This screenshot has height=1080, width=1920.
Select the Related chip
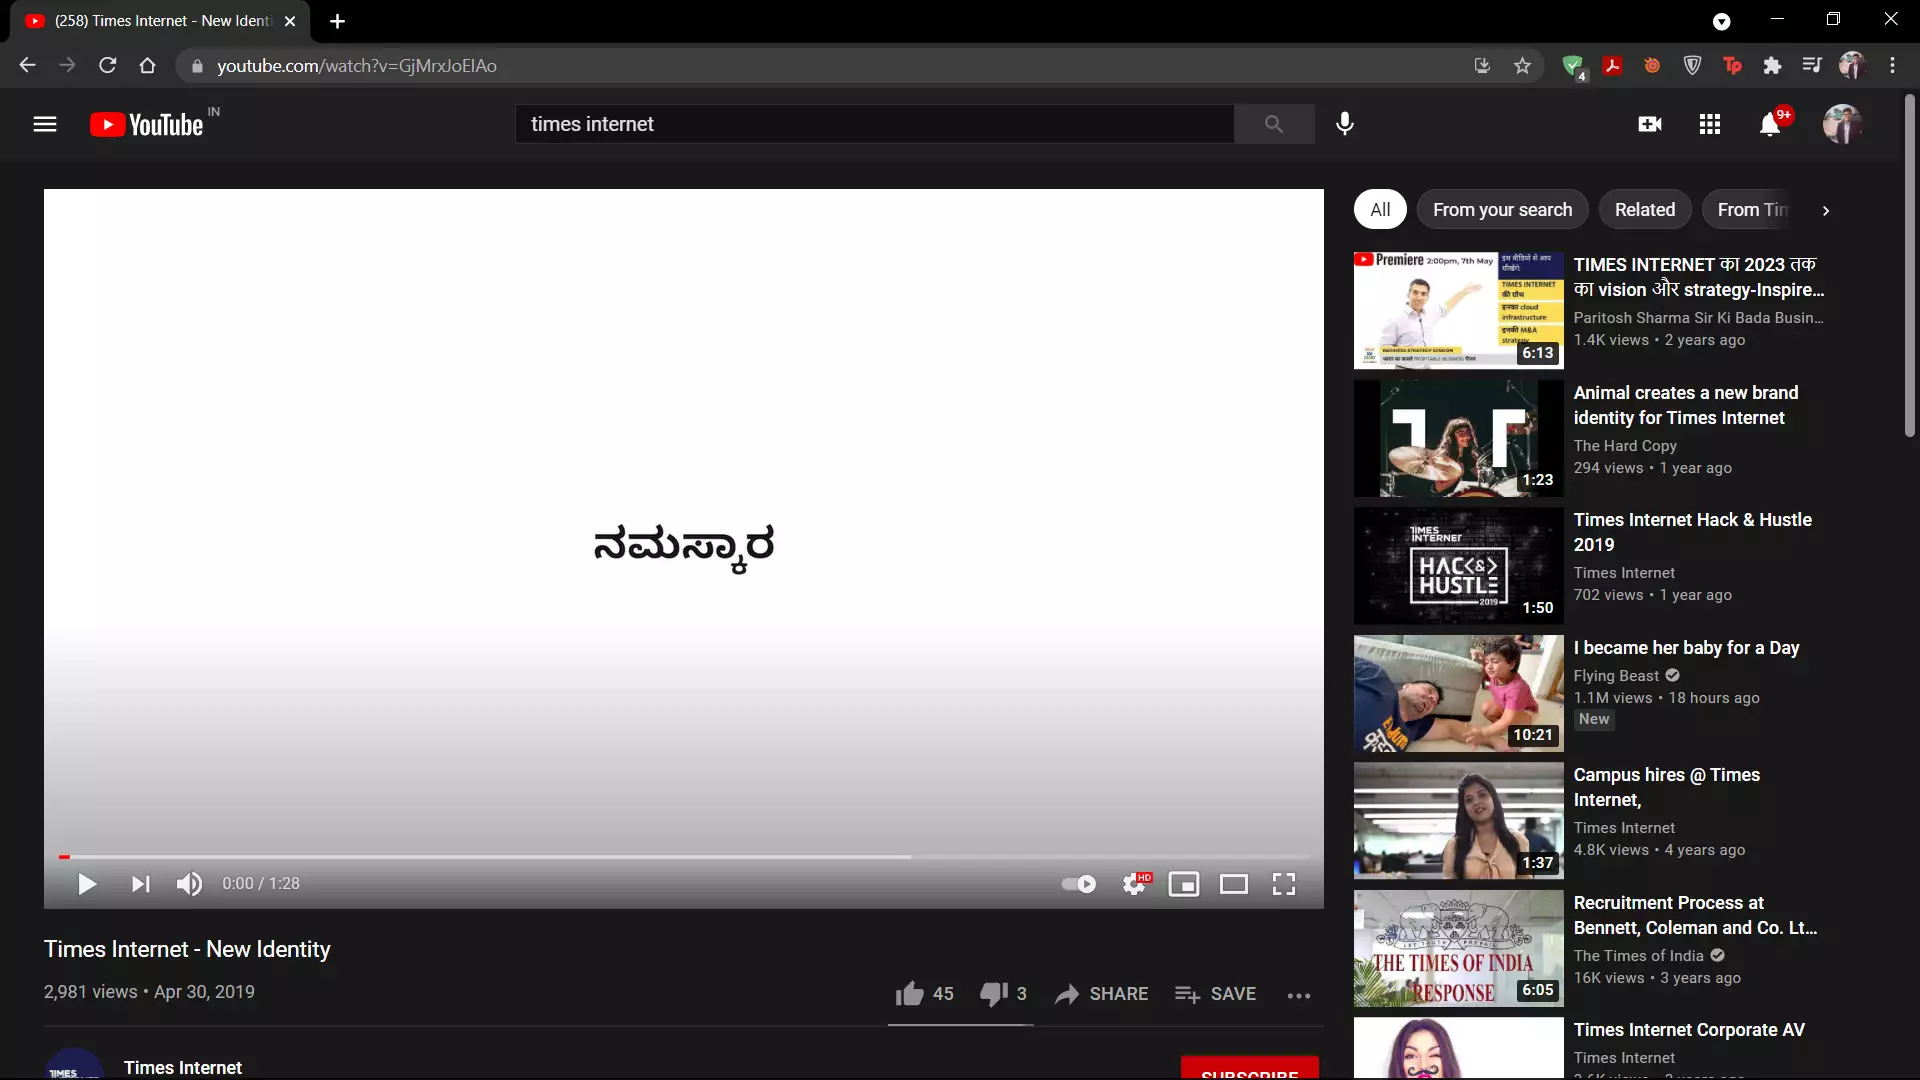[x=1644, y=210]
